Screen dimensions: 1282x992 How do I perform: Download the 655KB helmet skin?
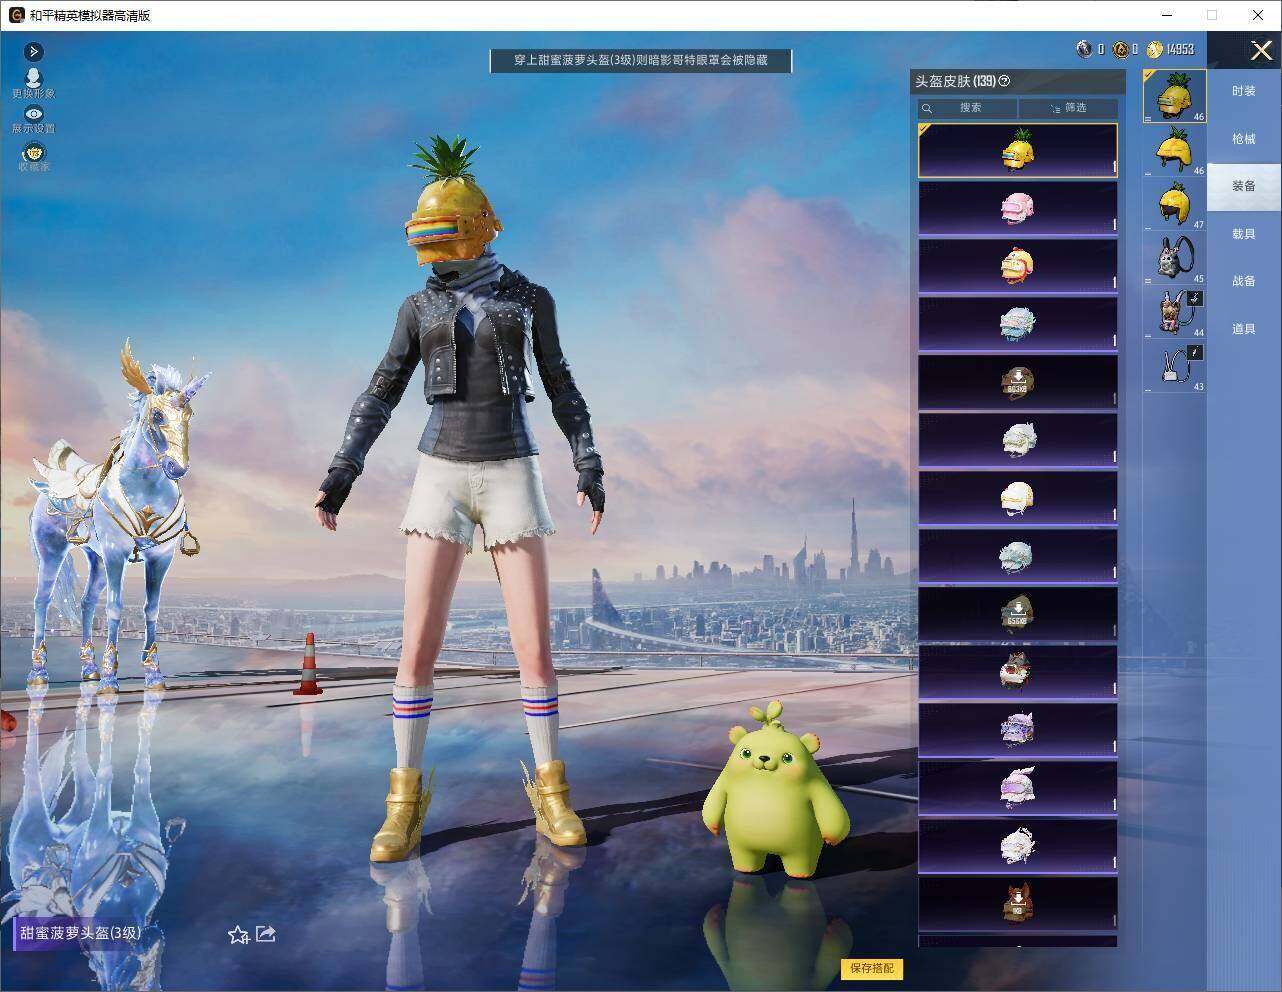tap(1018, 614)
